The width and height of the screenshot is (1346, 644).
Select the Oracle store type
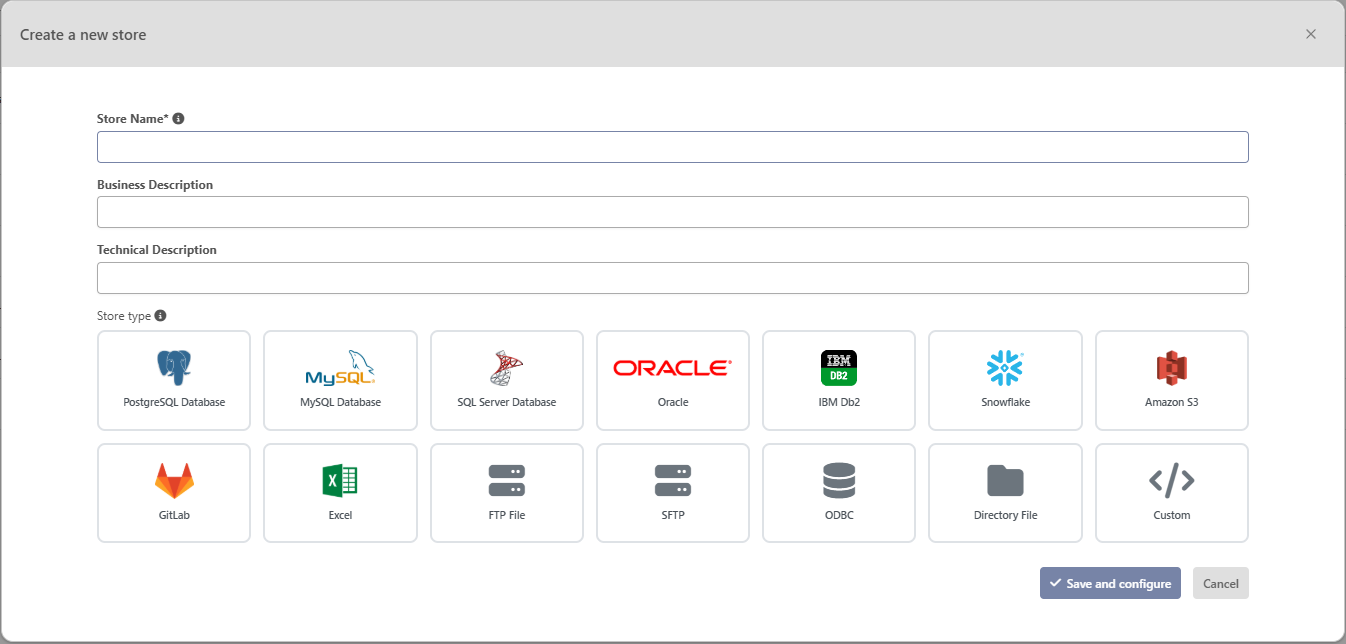point(673,380)
